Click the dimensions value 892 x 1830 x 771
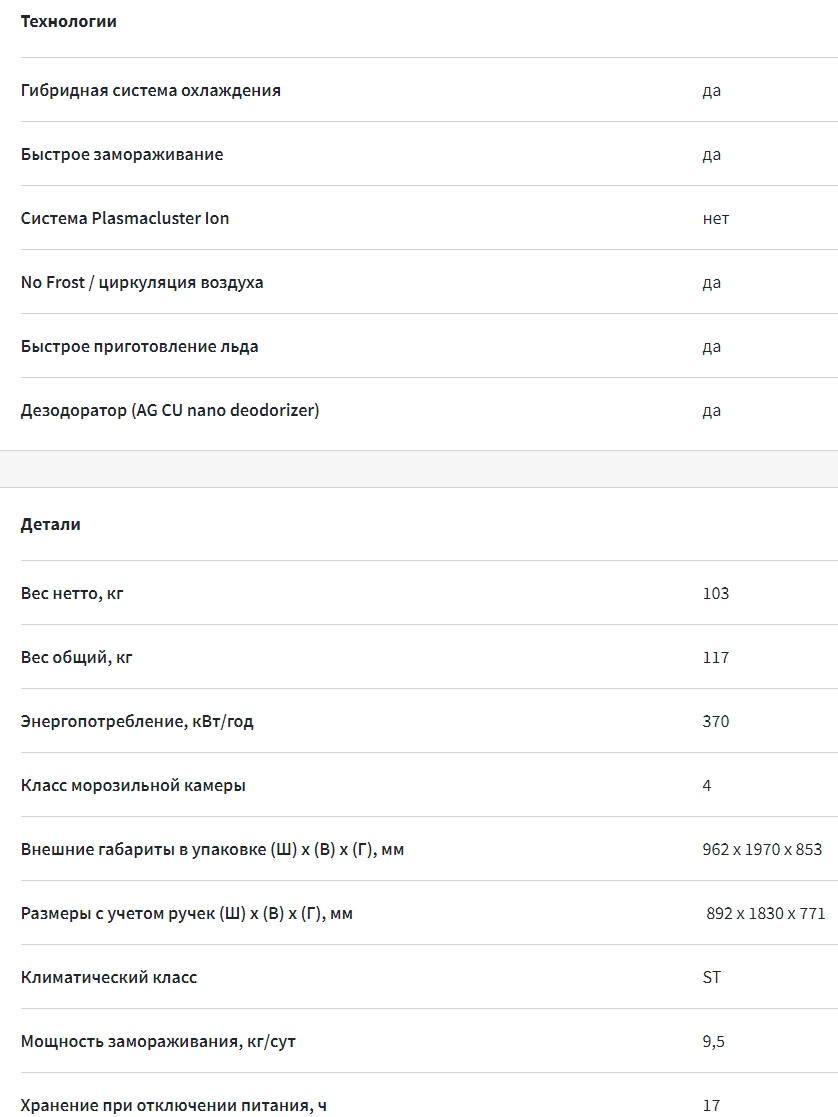 (765, 913)
